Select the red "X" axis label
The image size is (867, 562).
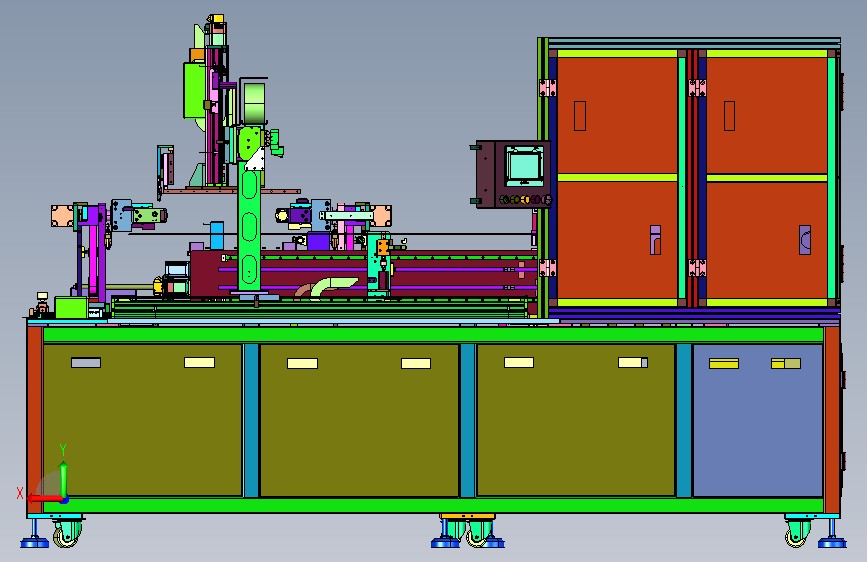coord(20,493)
